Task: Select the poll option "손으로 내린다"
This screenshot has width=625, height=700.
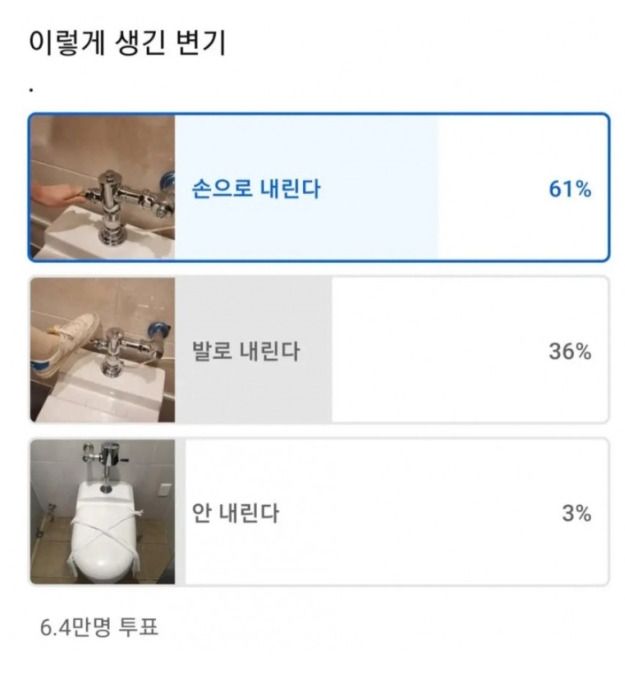Action: [257, 188]
